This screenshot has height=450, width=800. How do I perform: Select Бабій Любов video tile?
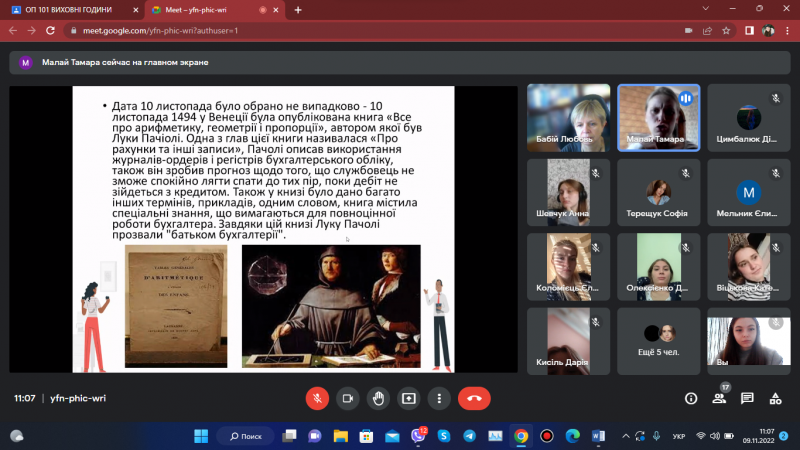[x=568, y=118]
